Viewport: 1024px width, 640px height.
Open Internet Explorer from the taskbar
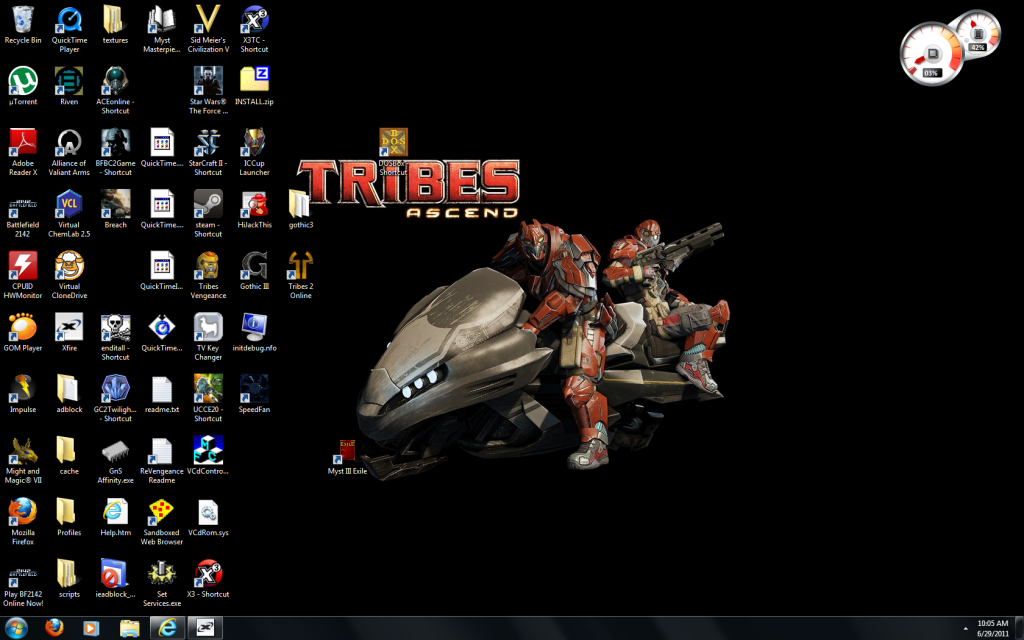tap(167, 628)
